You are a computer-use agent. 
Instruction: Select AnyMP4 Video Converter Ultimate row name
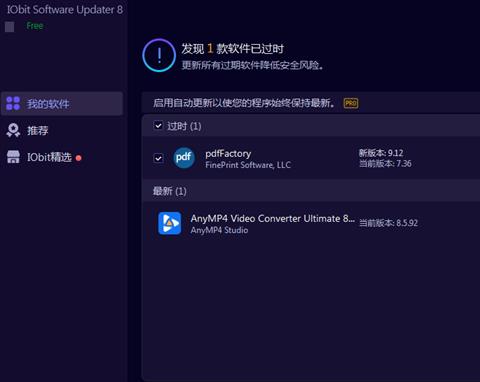click(273, 219)
